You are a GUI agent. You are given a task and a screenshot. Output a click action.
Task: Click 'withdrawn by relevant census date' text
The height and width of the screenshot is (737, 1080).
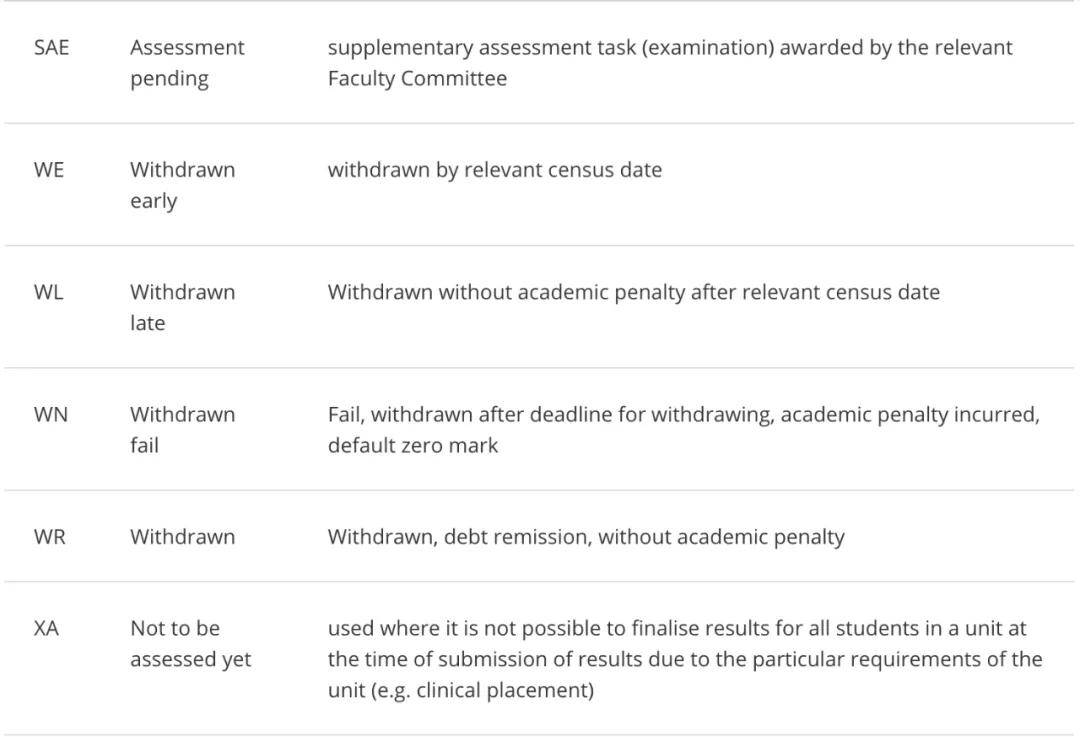(495, 170)
